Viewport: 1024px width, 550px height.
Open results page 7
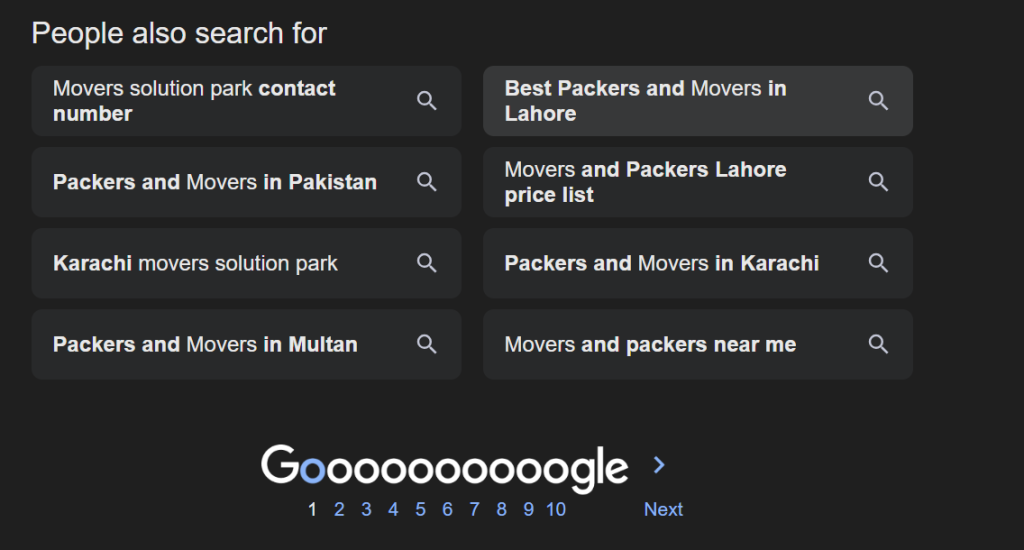[474, 510]
